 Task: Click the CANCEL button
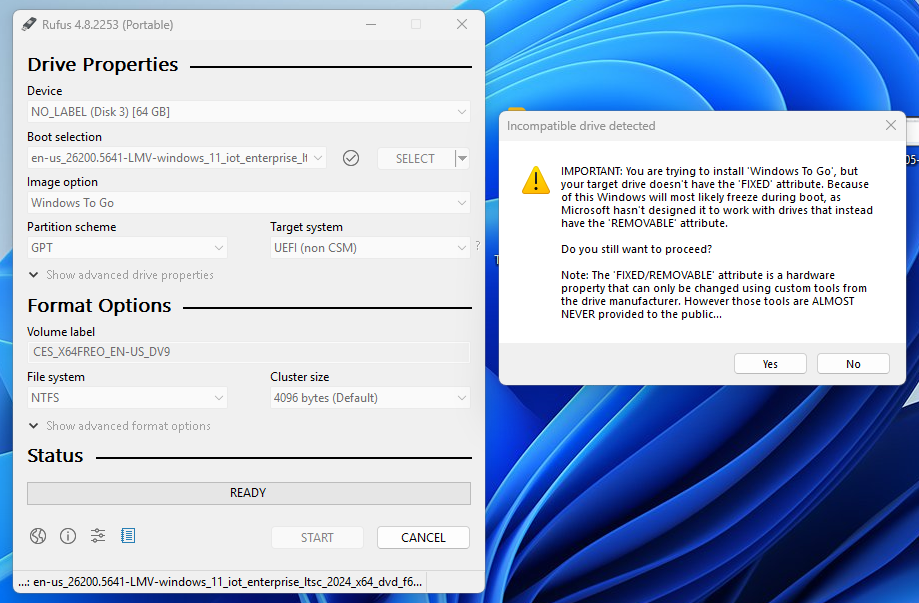click(423, 537)
